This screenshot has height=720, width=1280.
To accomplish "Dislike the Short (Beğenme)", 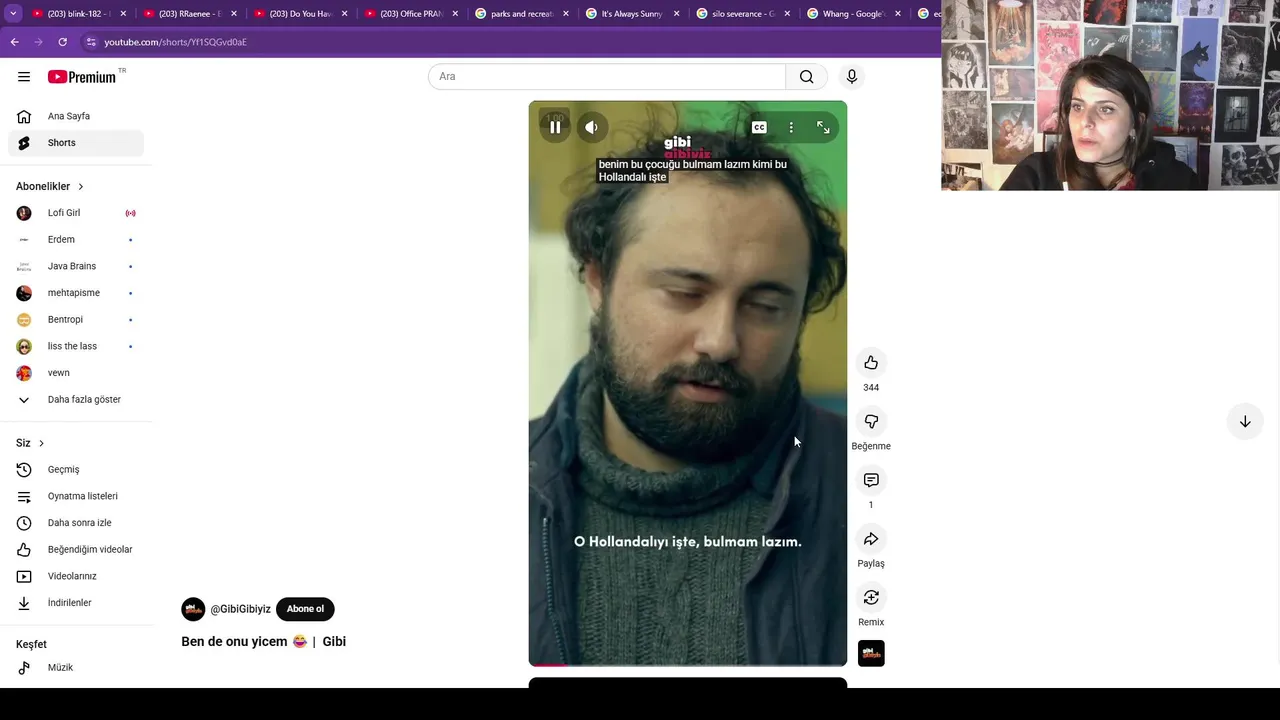I will [x=871, y=421].
